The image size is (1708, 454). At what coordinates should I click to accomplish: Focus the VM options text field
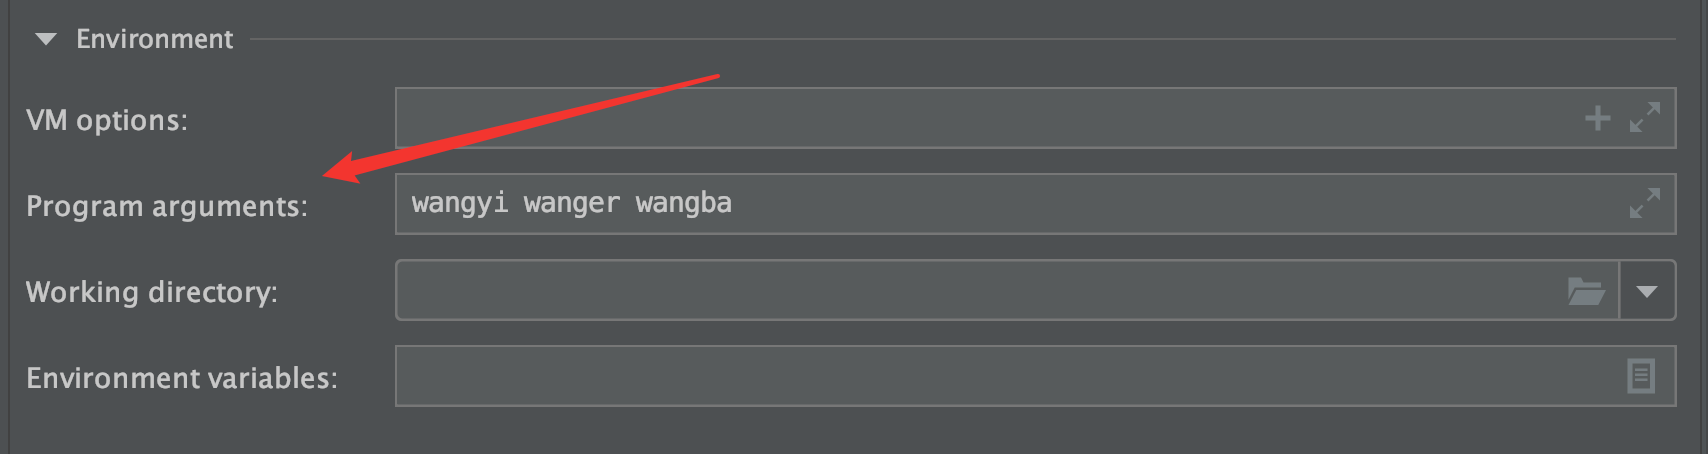(980, 118)
